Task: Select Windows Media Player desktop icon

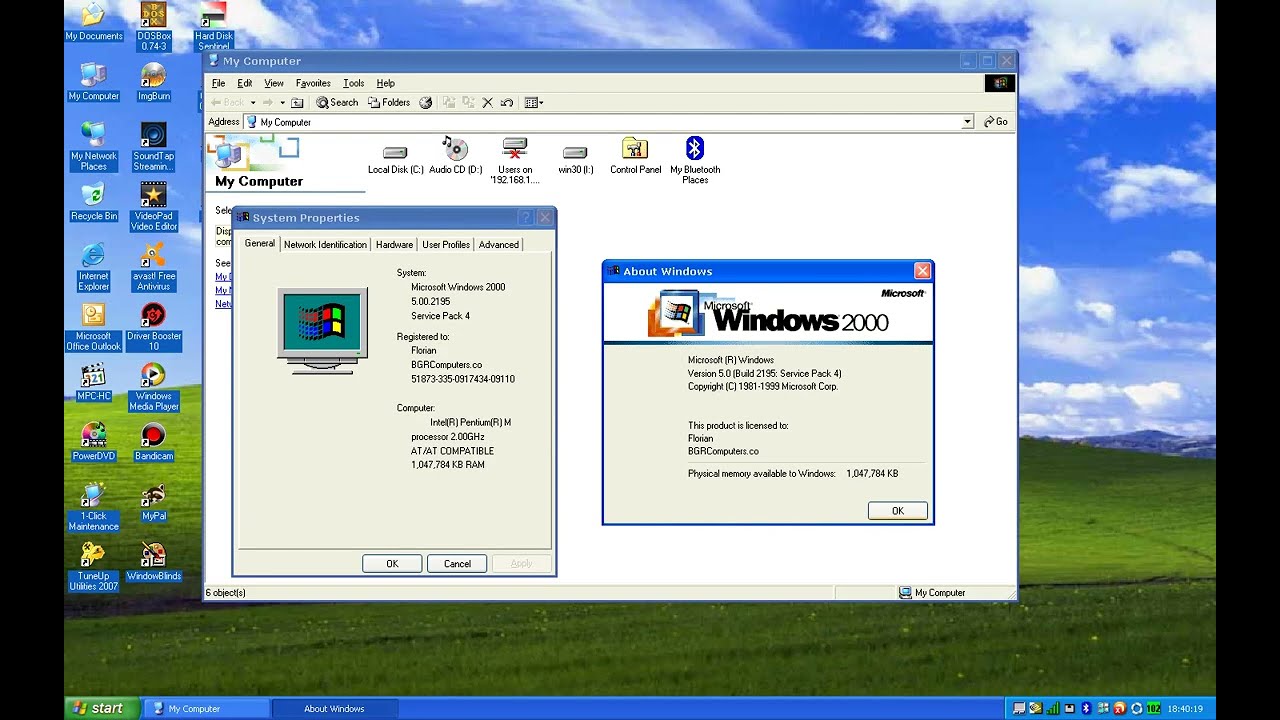Action: pos(153,387)
